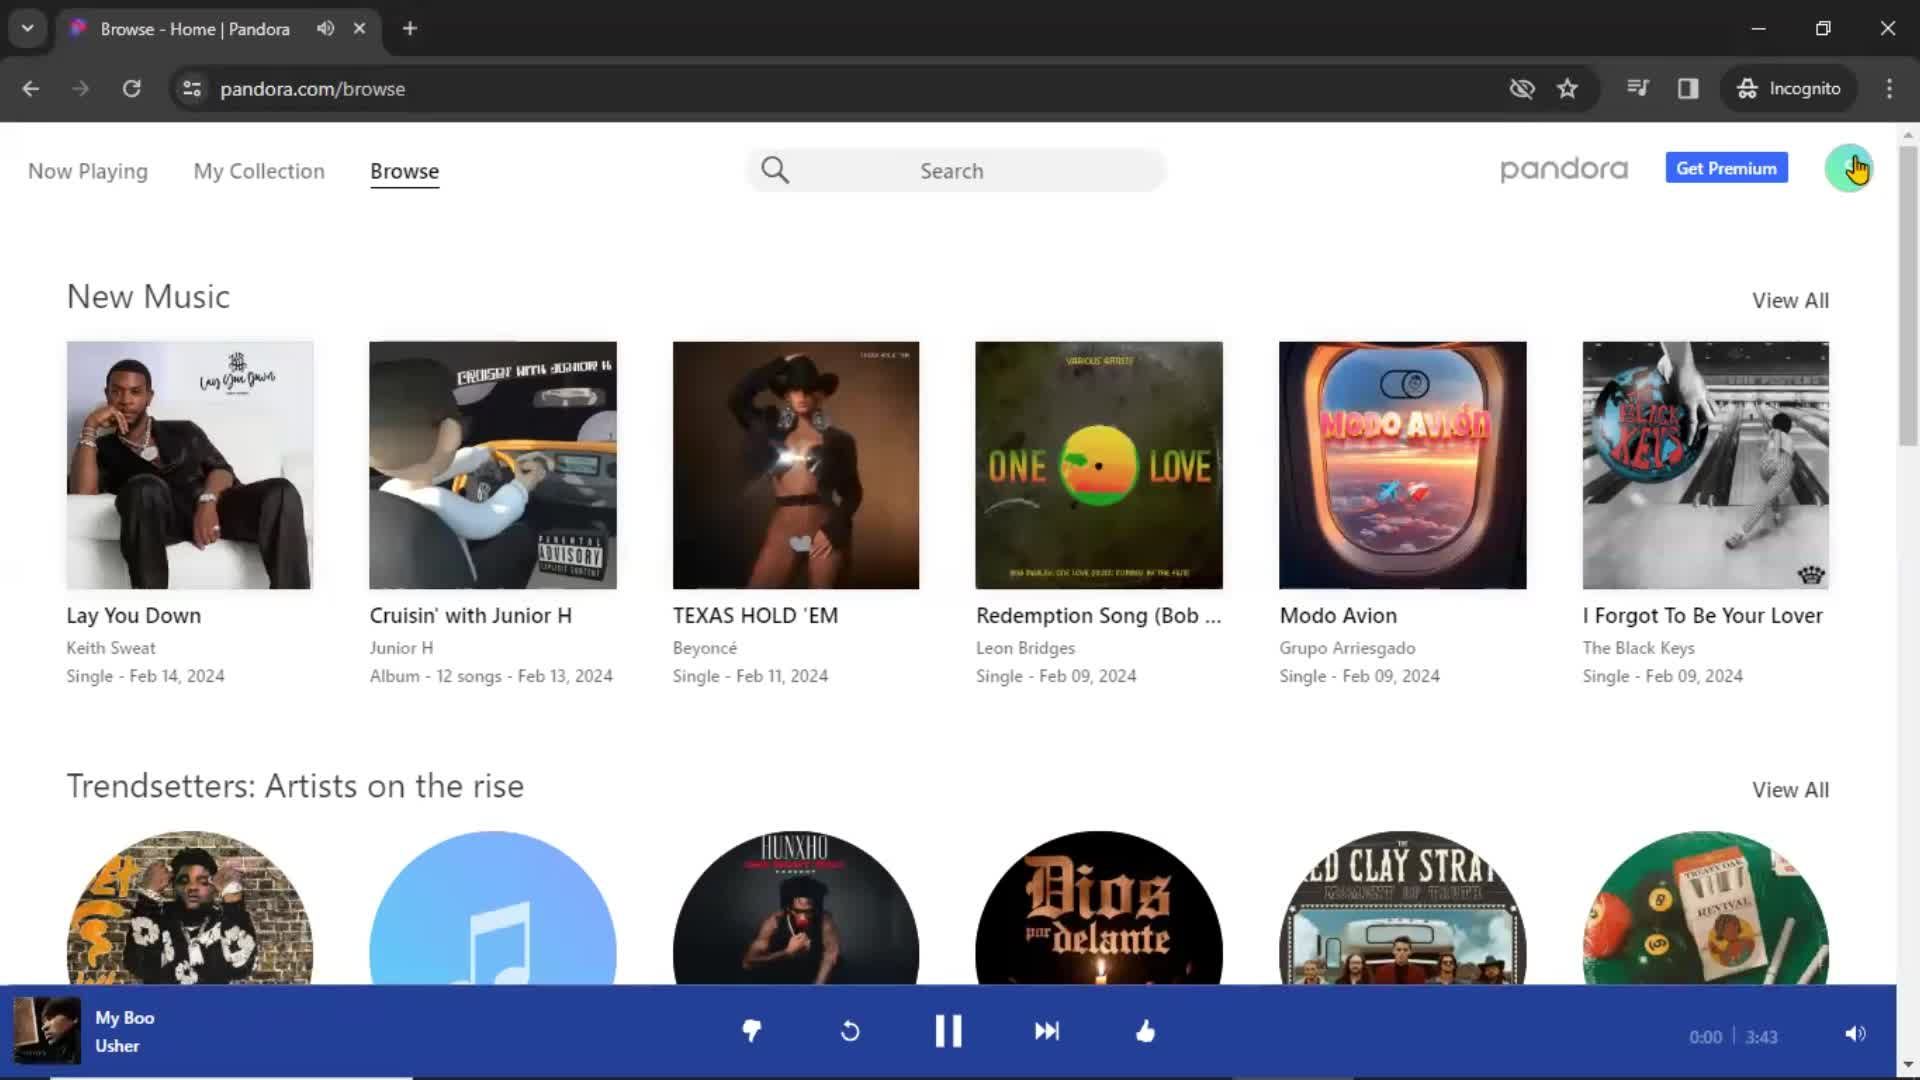Click the playback progress slider
Image resolution: width=1920 pixels, height=1080 pixels.
[960, 1073]
